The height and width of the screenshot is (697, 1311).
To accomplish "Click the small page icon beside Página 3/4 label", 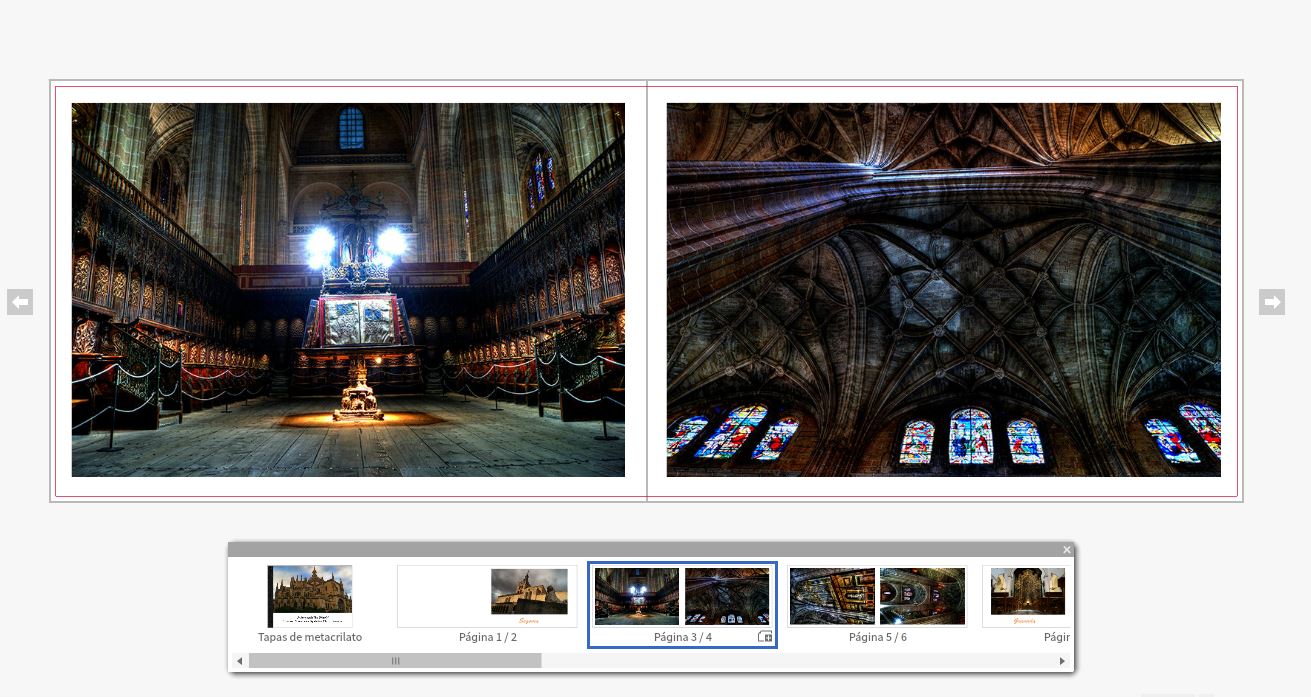I will coord(764,635).
